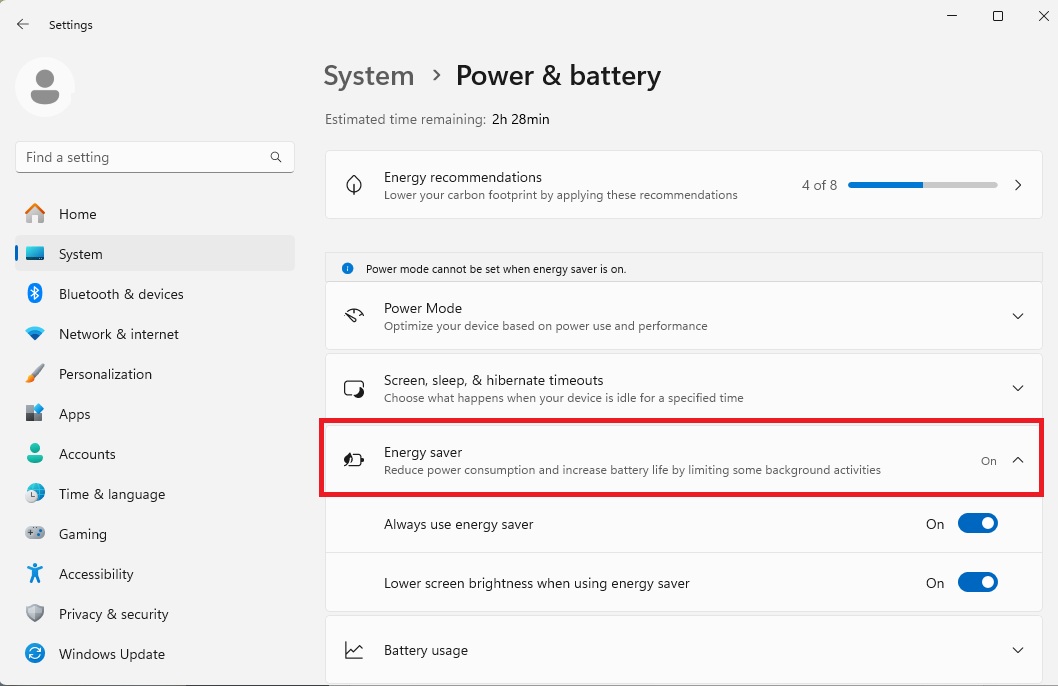The width and height of the screenshot is (1058, 686).
Task: Open Time & language settings
Action: pyautogui.click(x=155, y=494)
